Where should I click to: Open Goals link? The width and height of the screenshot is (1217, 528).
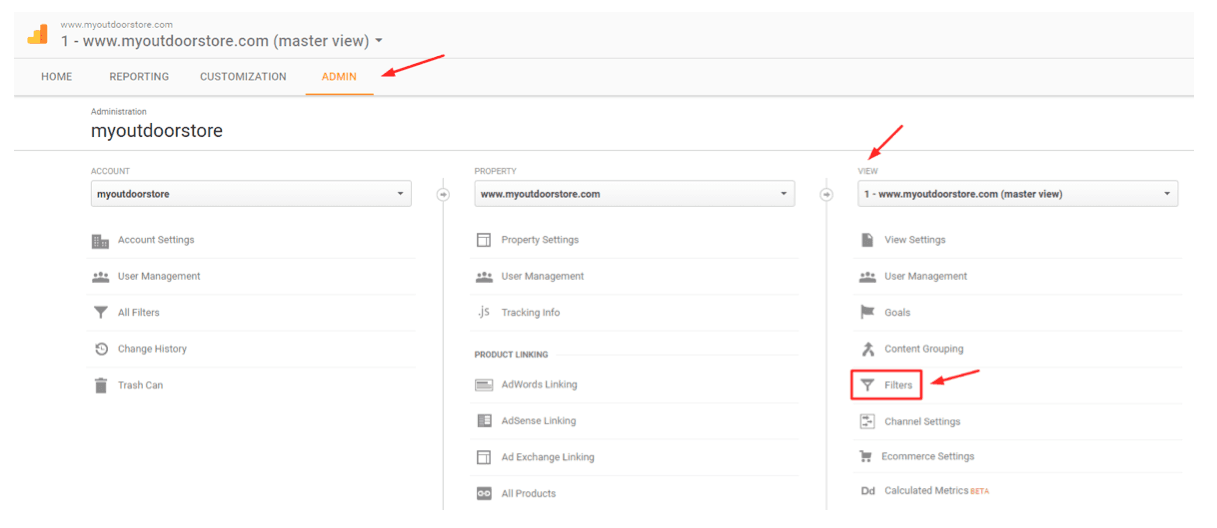898,313
